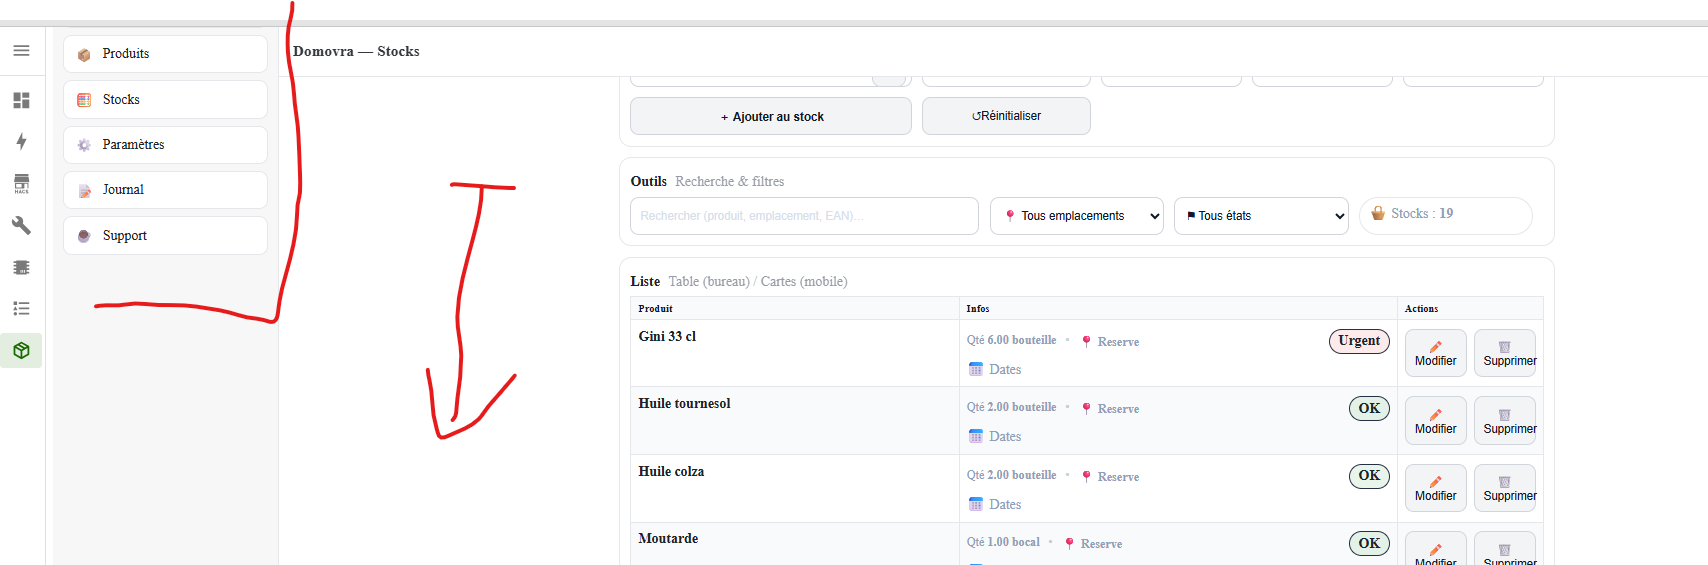Viewport: 1708px width, 565px height.
Task: Click the Dates calendar icon for Huile colza
Action: click(976, 504)
